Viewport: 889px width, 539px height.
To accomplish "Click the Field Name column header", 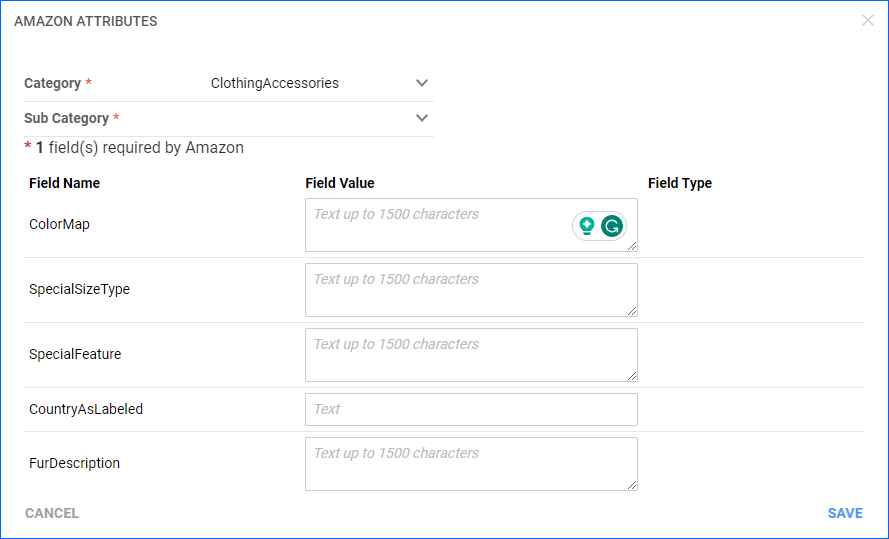I will click(65, 183).
